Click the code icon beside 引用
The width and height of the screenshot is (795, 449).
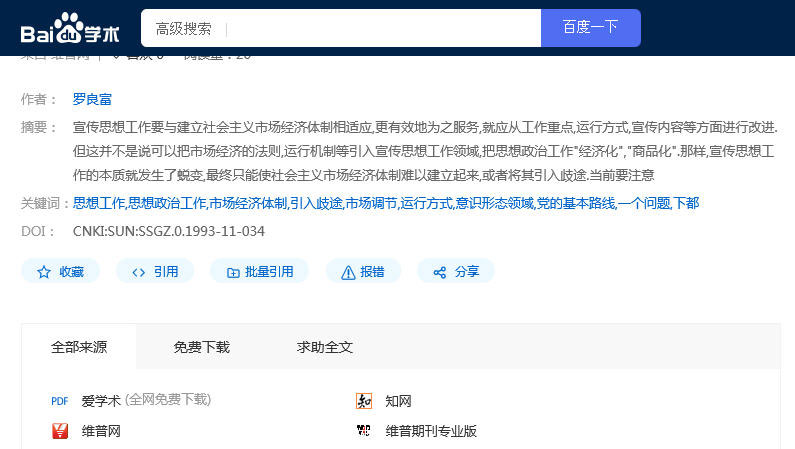pyautogui.click(x=138, y=272)
